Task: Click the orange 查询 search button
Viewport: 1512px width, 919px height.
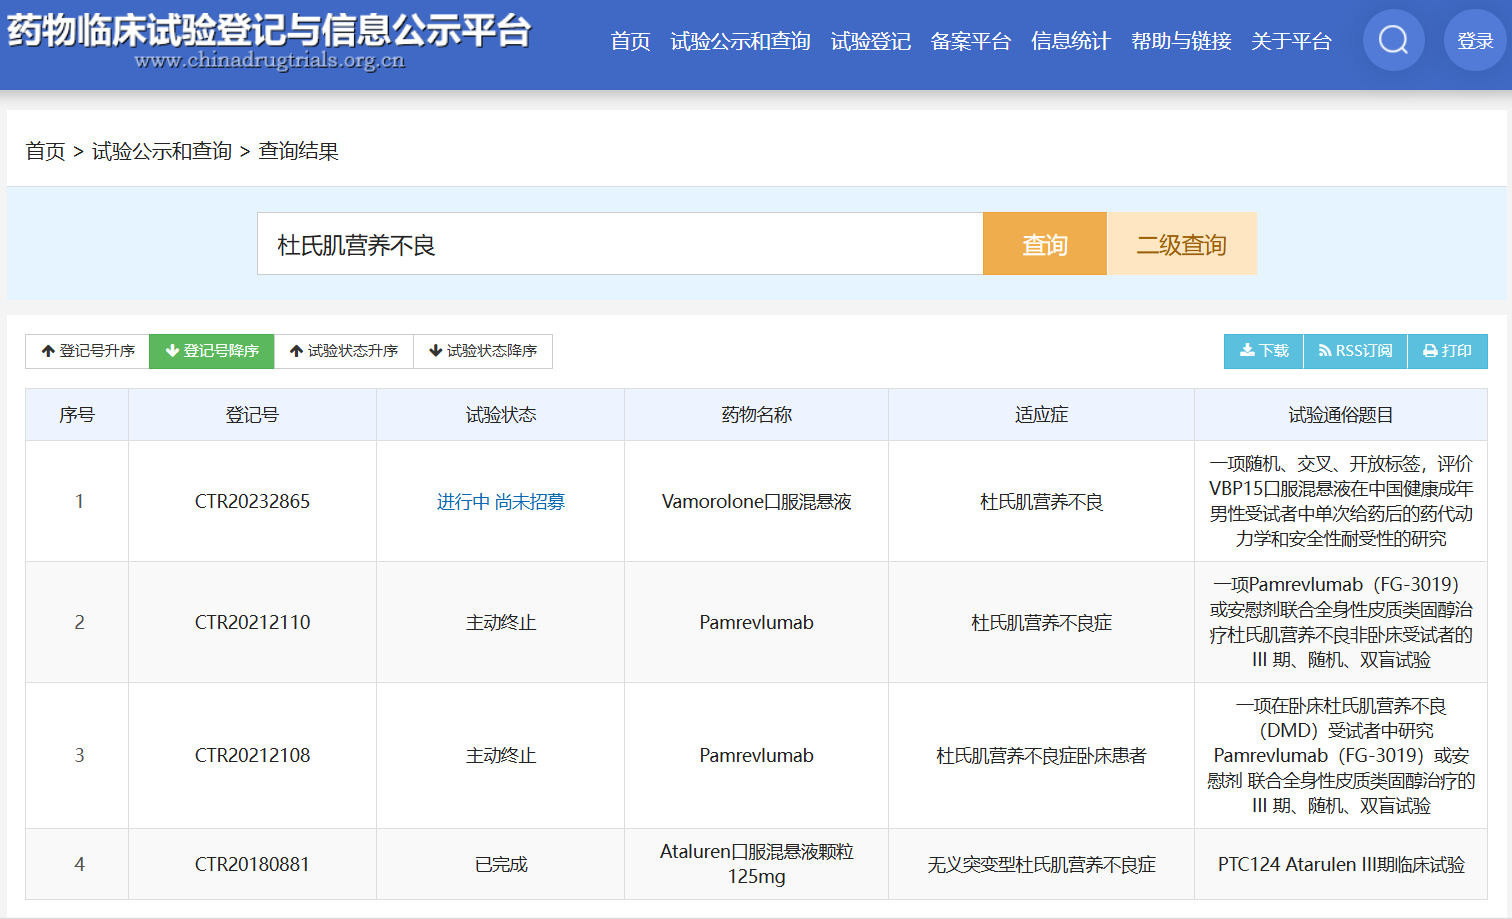Action: [x=1045, y=244]
